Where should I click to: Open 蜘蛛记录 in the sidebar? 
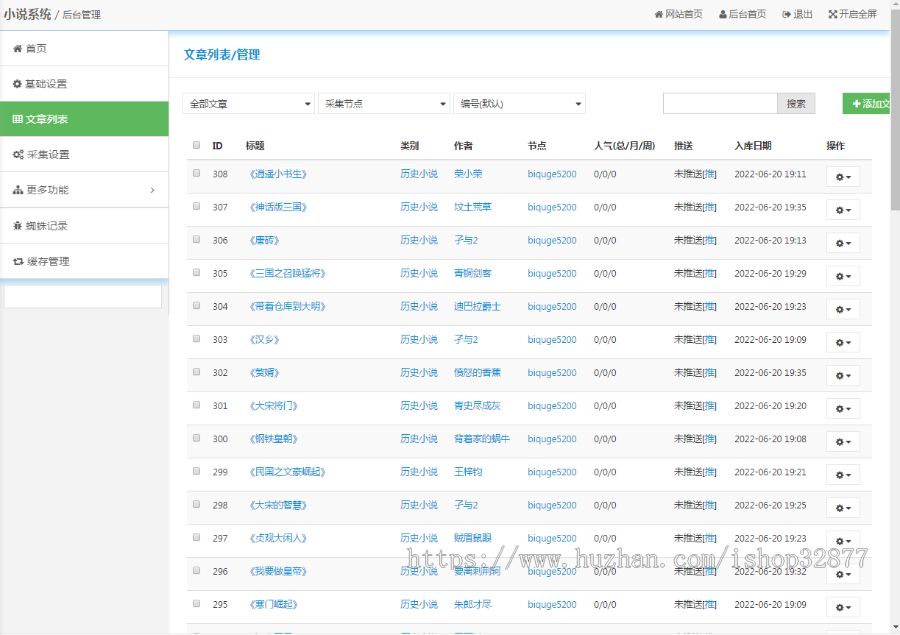pyautogui.click(x=84, y=226)
